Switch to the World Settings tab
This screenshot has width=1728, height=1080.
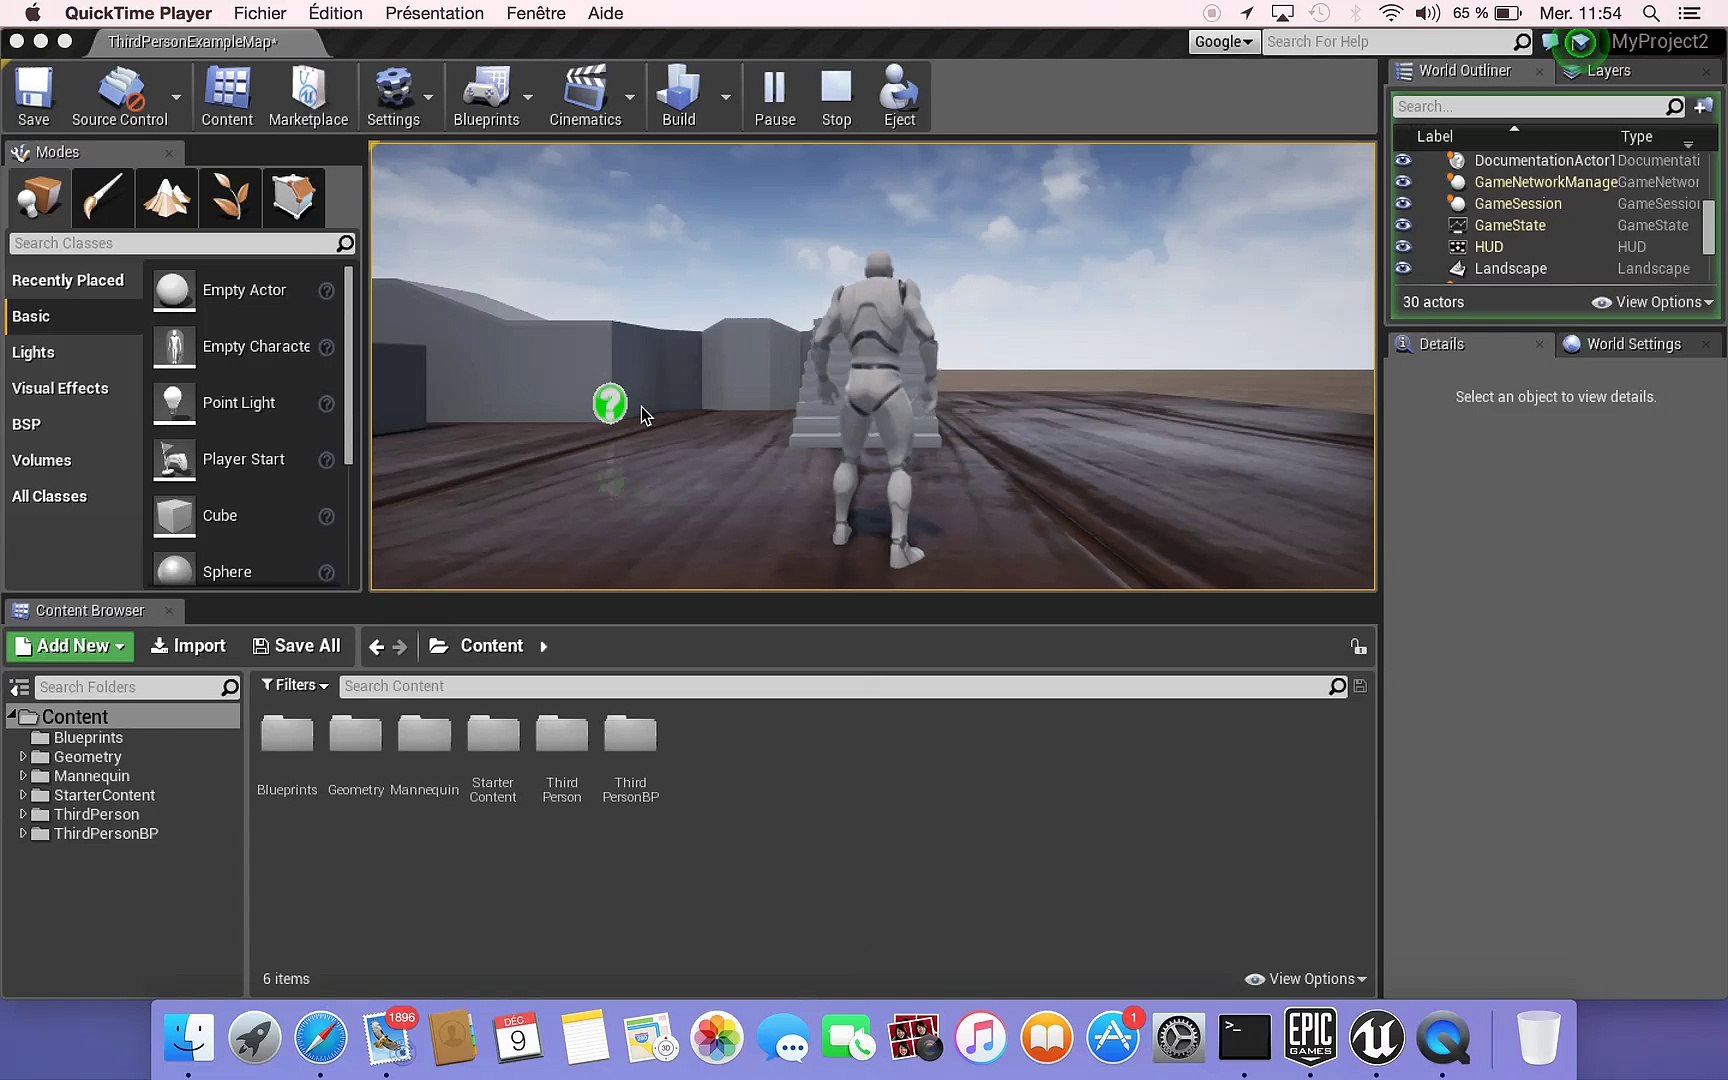pos(1633,344)
